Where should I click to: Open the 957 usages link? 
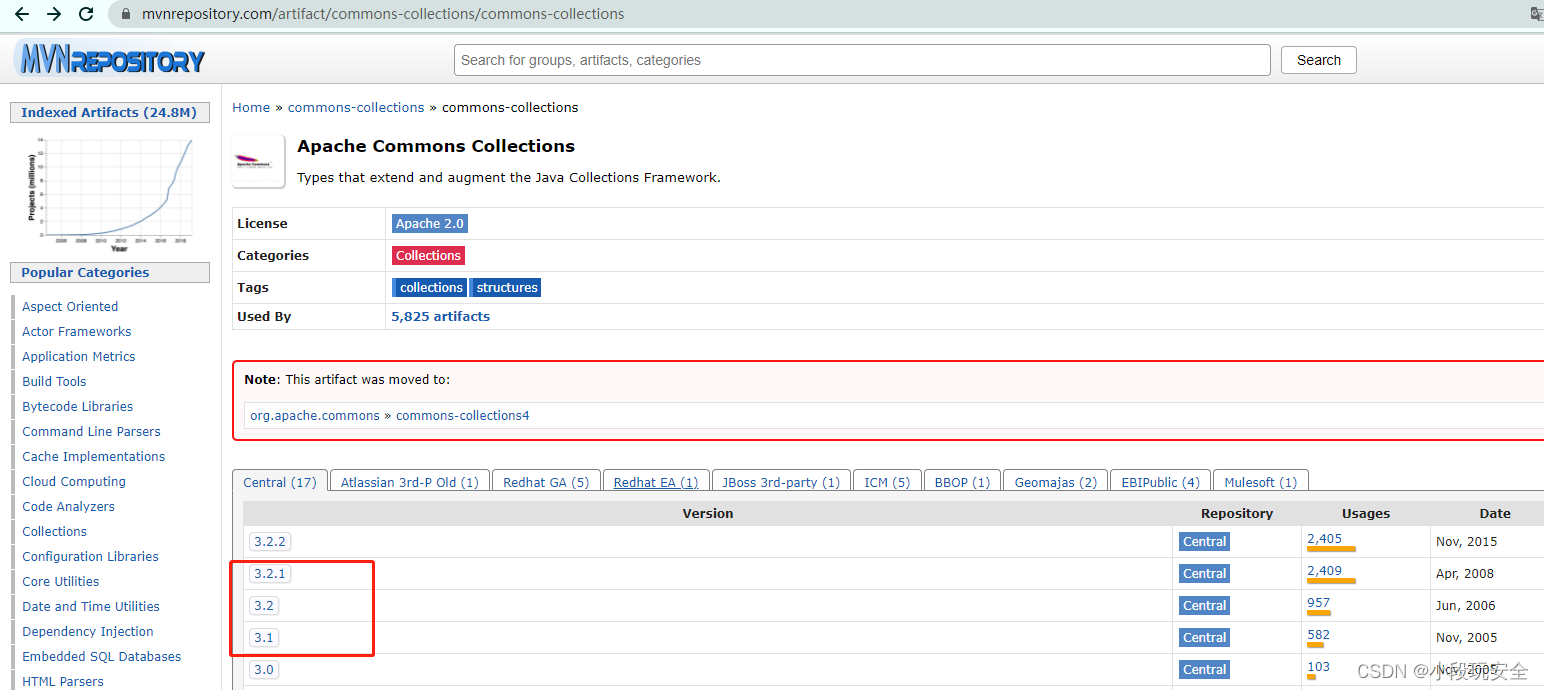pyautogui.click(x=1318, y=602)
